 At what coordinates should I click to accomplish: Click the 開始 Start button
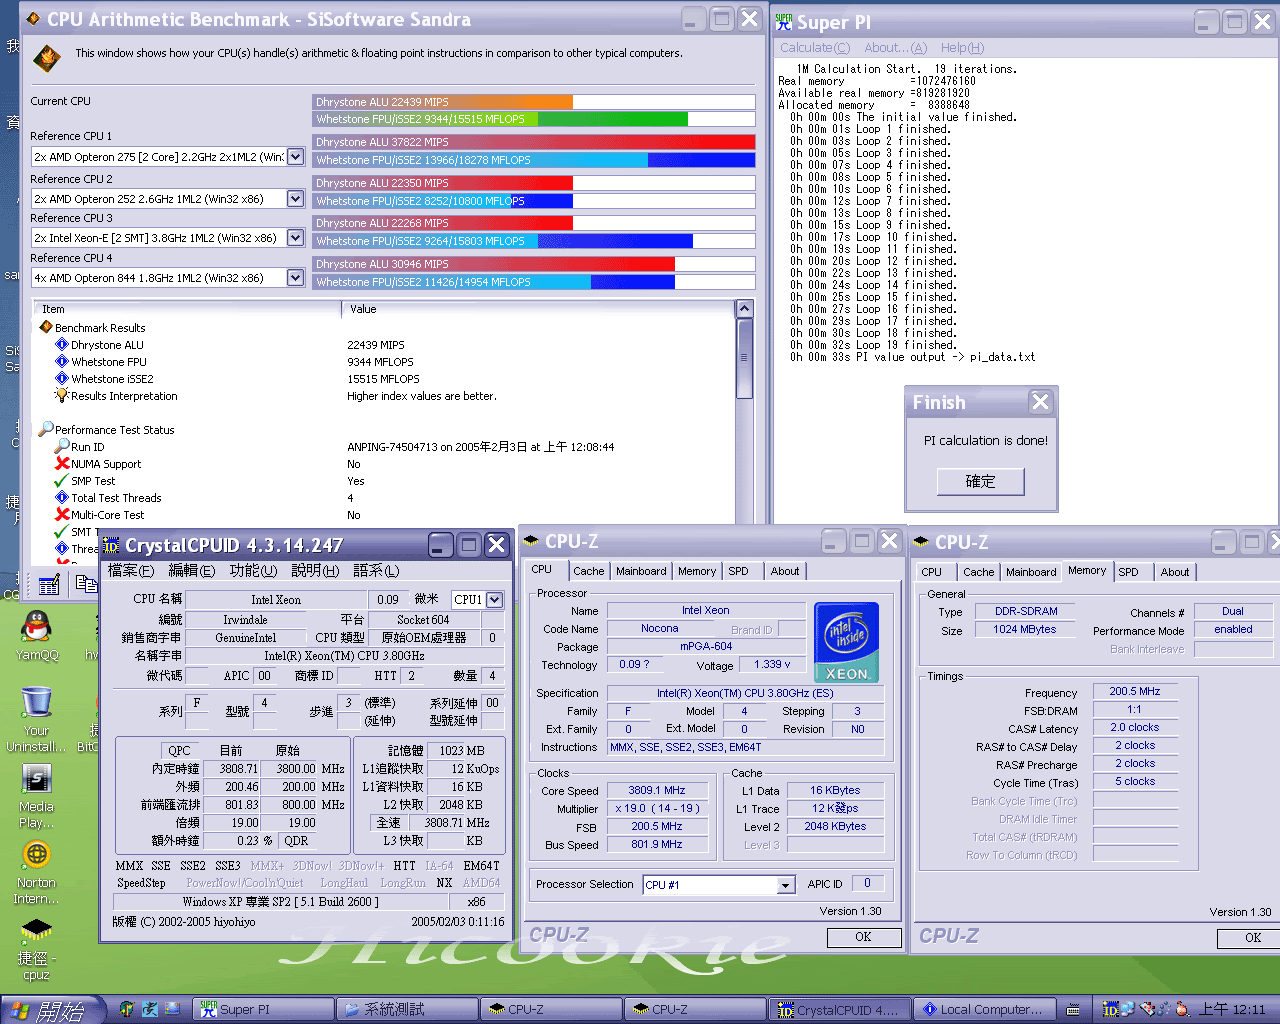click(52, 1010)
